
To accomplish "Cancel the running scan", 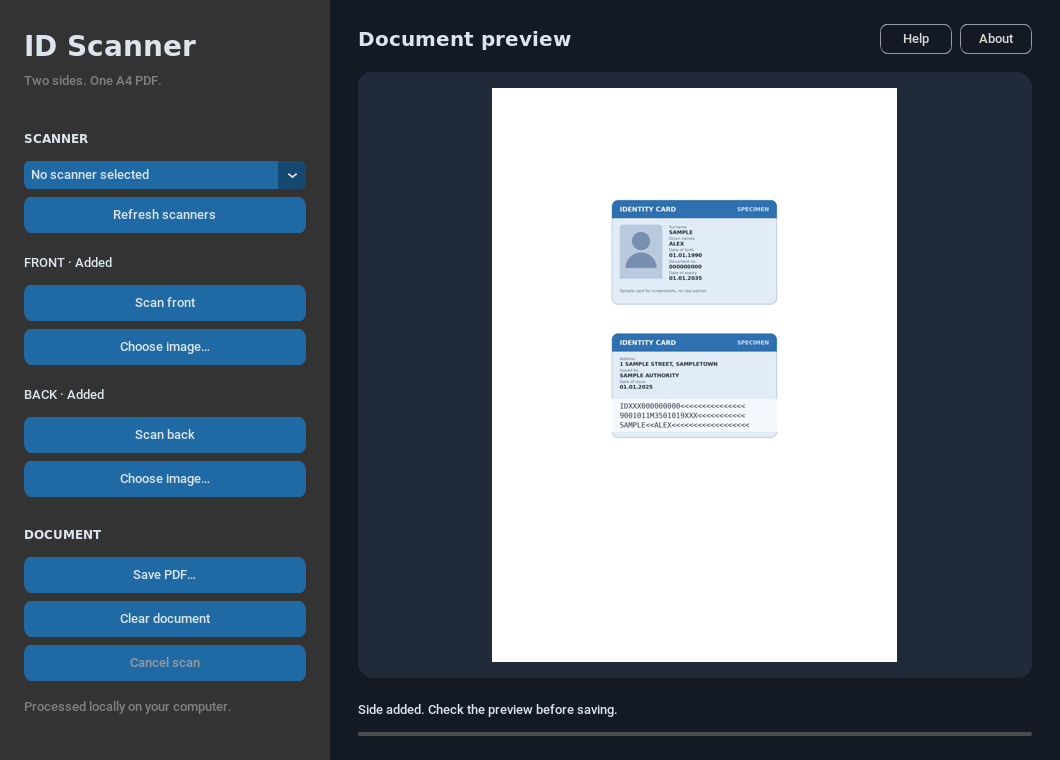I will (x=165, y=663).
